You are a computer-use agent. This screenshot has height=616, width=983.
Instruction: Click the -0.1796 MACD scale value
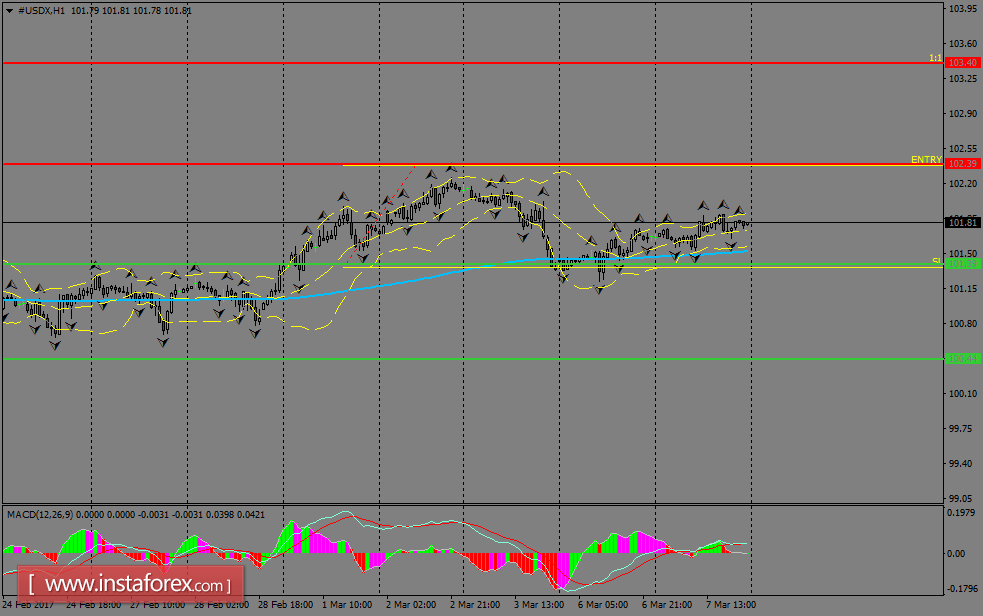point(964,589)
